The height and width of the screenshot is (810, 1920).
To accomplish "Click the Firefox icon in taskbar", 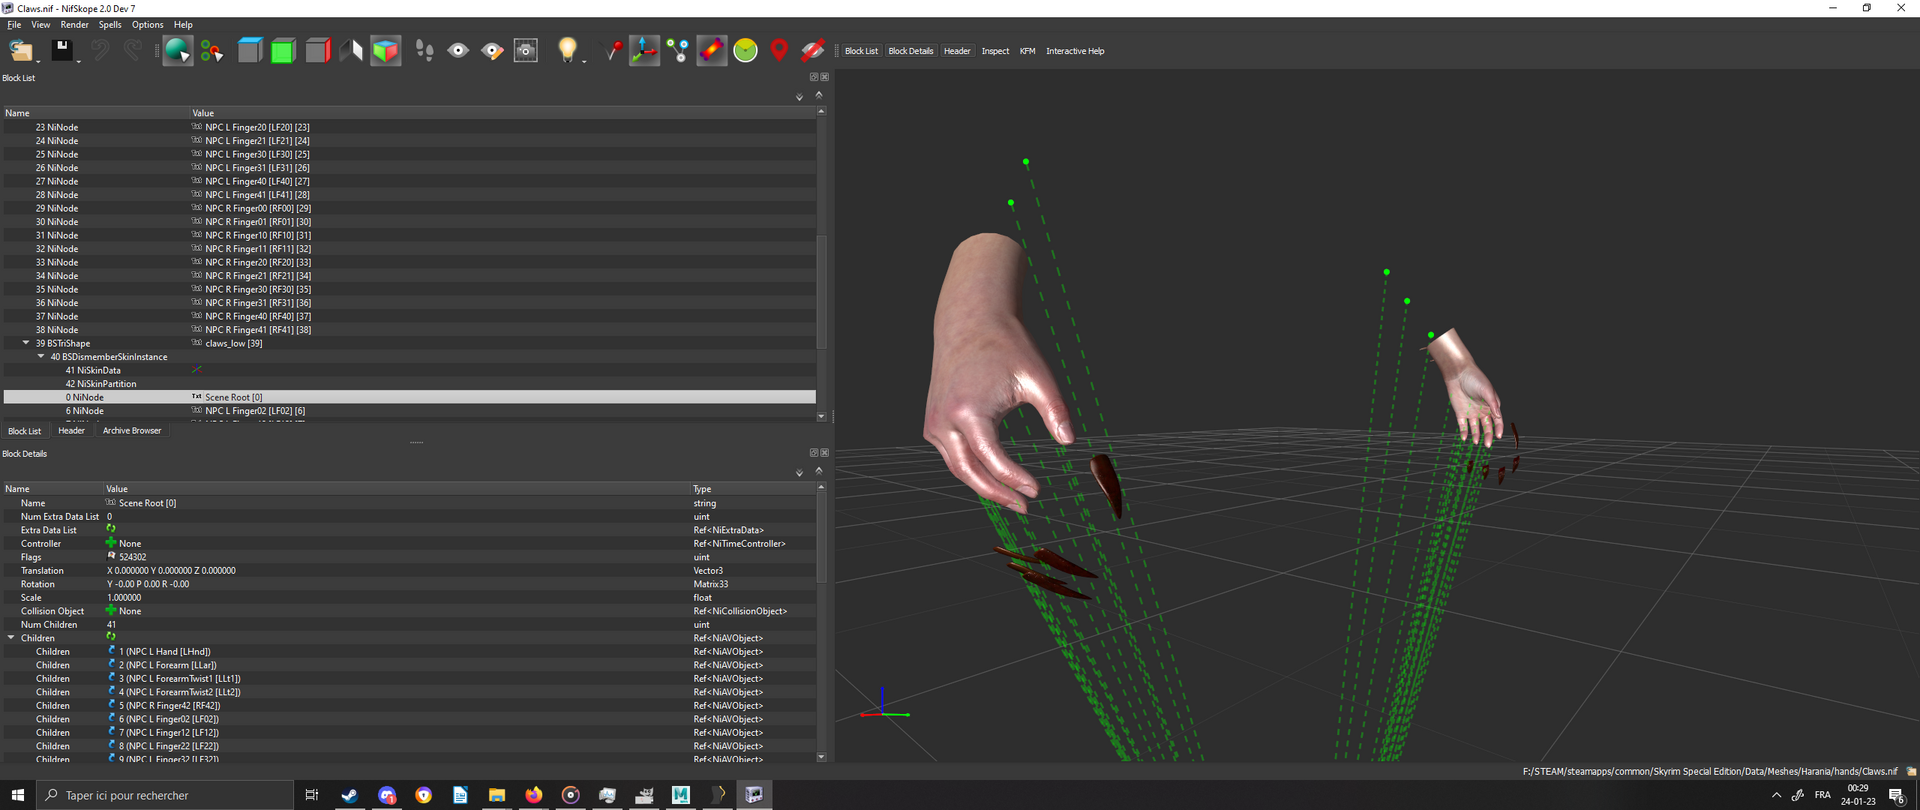I will tap(534, 795).
